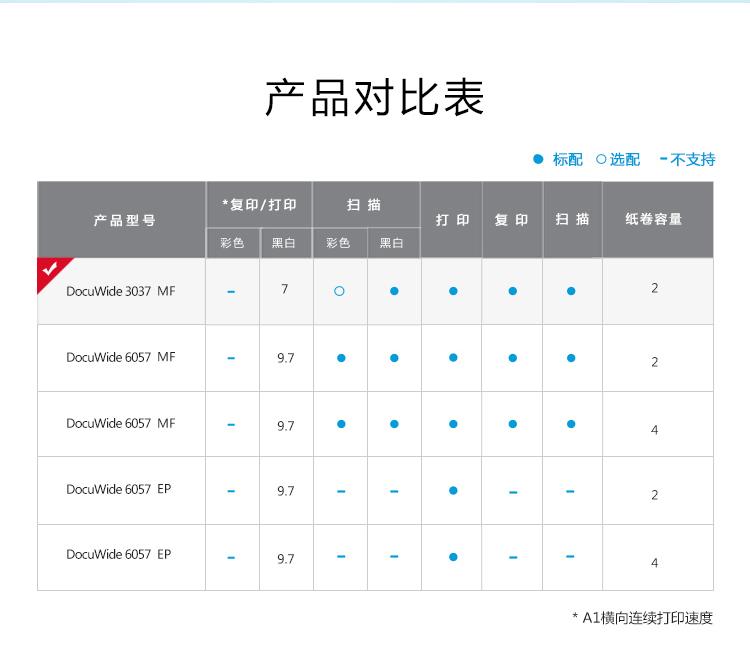Image resolution: width=750 pixels, height=663 pixels.
Task: Click 打印 dot in 6057 EP row with capacity 2
Action: tap(453, 490)
